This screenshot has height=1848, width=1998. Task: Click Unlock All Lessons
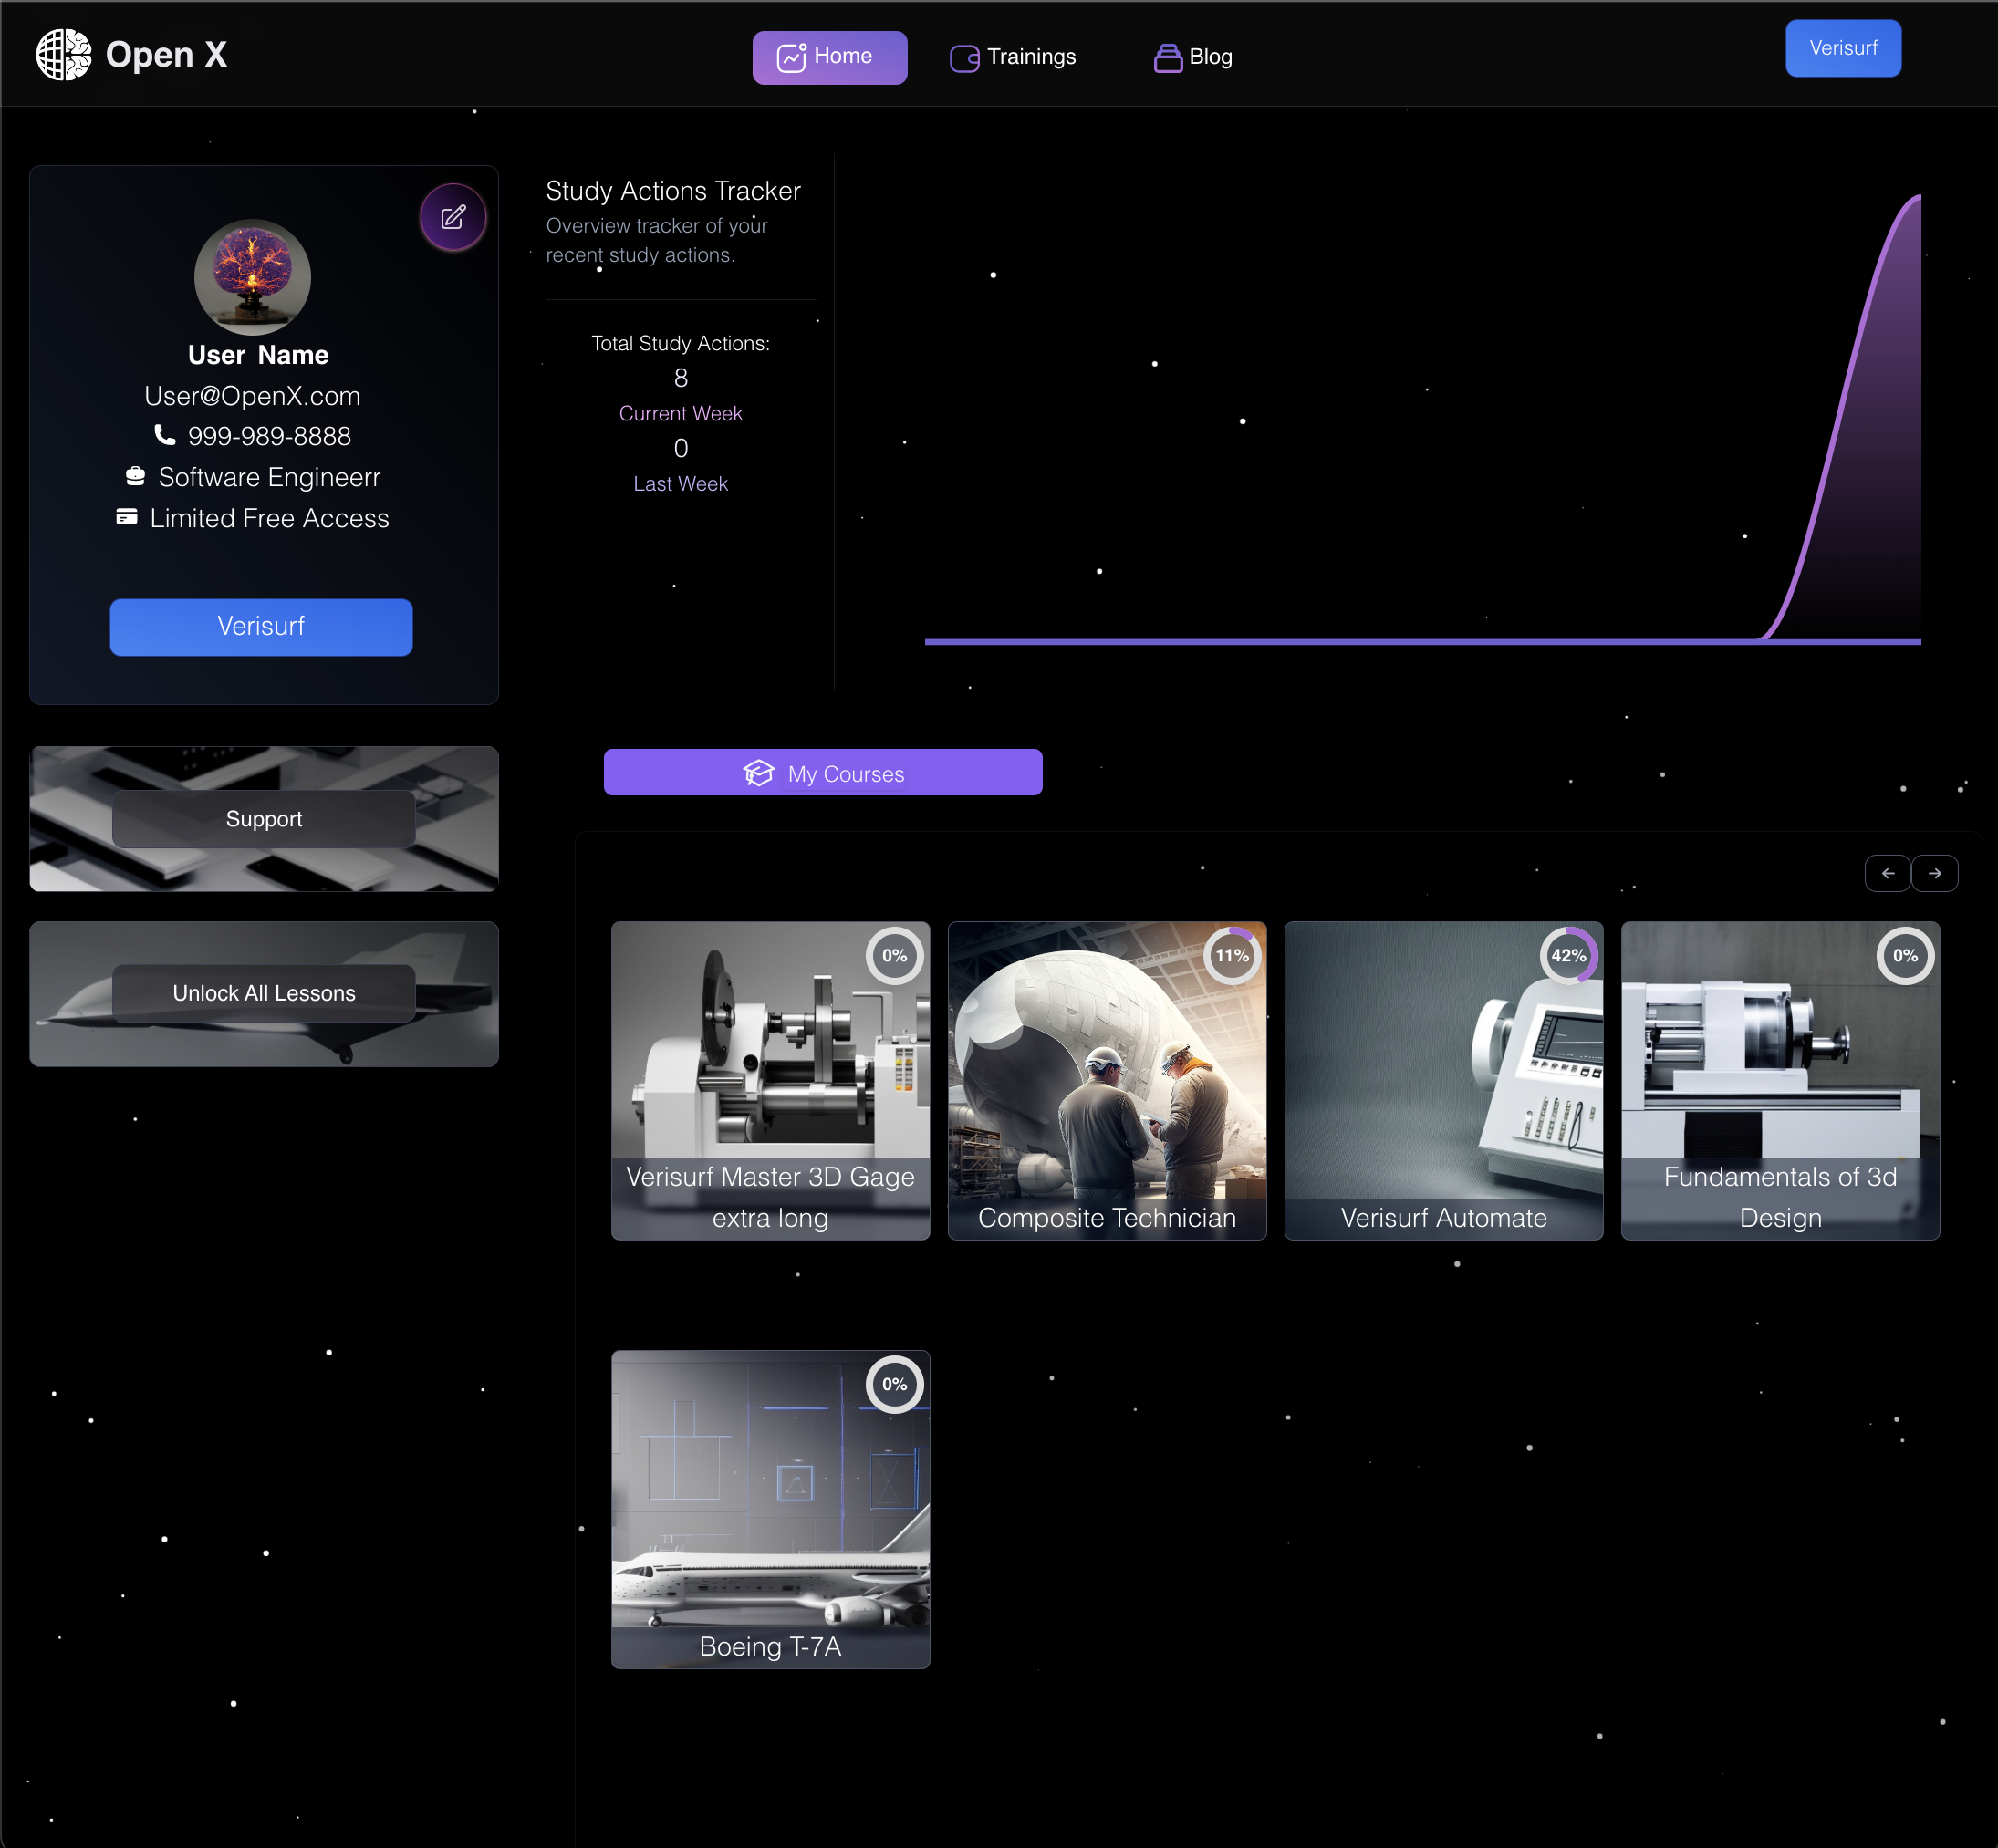coord(264,993)
